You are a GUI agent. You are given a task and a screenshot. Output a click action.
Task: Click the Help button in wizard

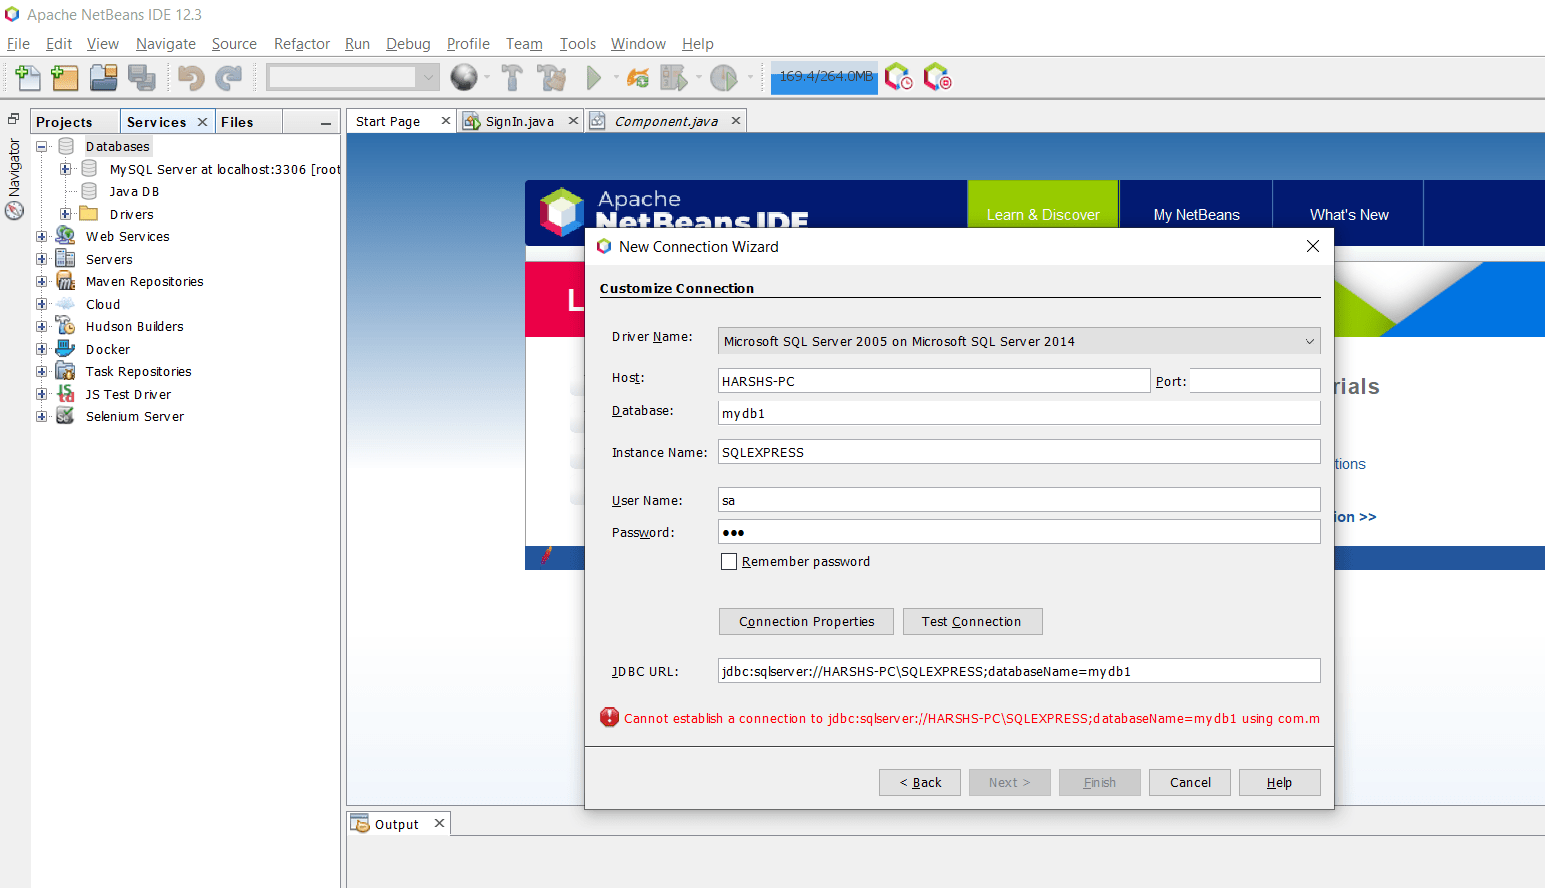pos(1280,783)
